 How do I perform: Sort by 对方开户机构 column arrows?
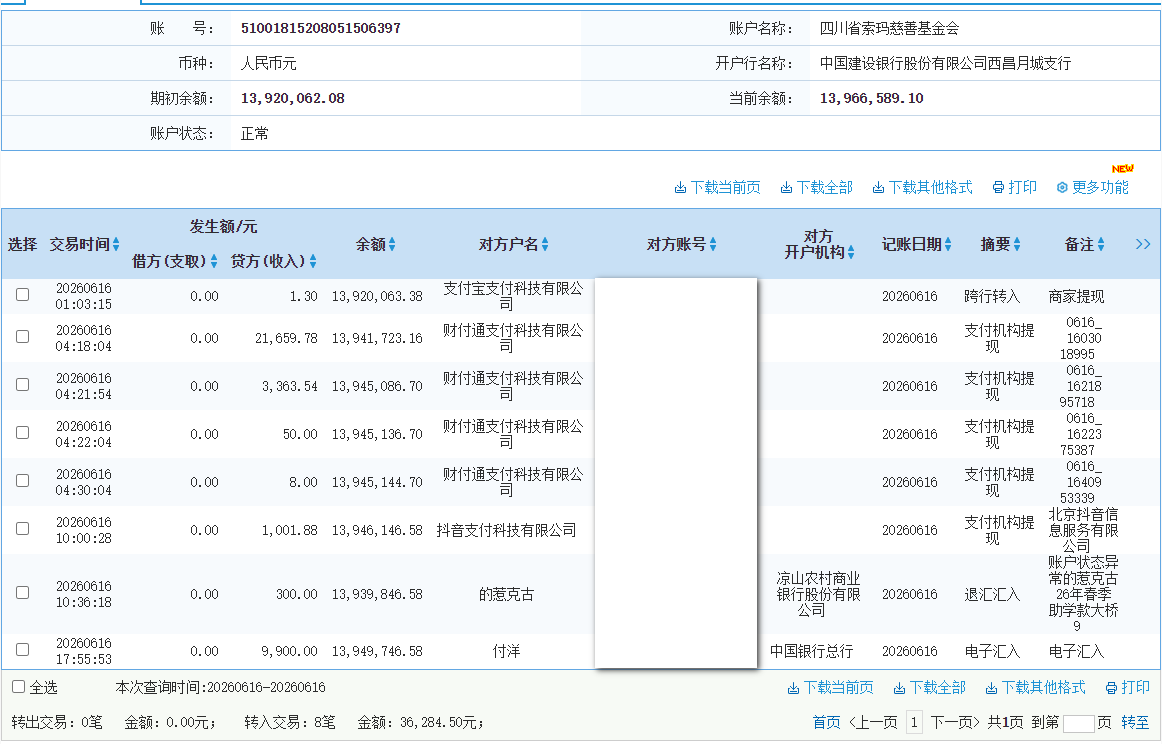click(x=851, y=253)
